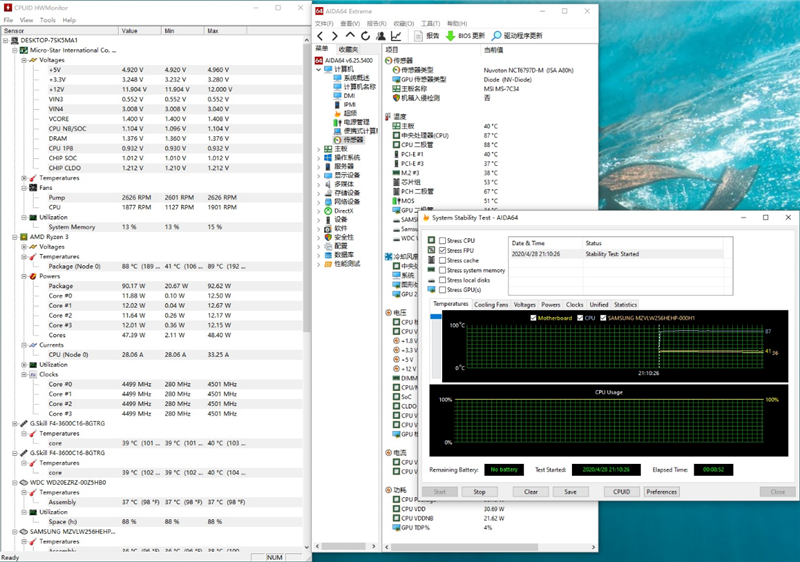Viewport: 800px width, 562px height.
Task: Open the Tools menu in HWMonitor
Action: point(48,20)
